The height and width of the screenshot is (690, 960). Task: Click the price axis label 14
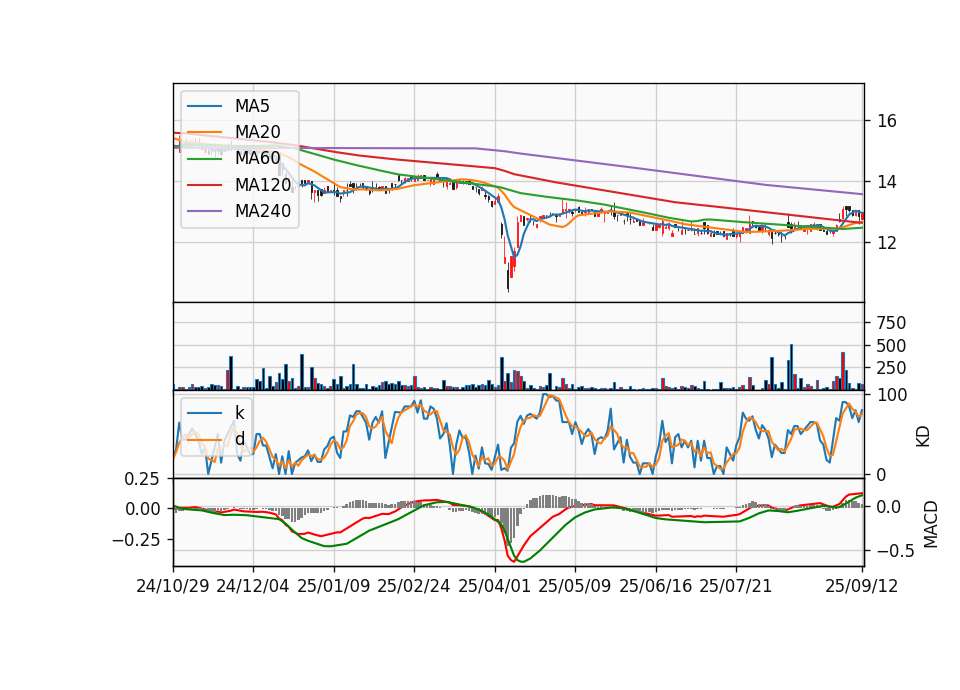coord(887,182)
